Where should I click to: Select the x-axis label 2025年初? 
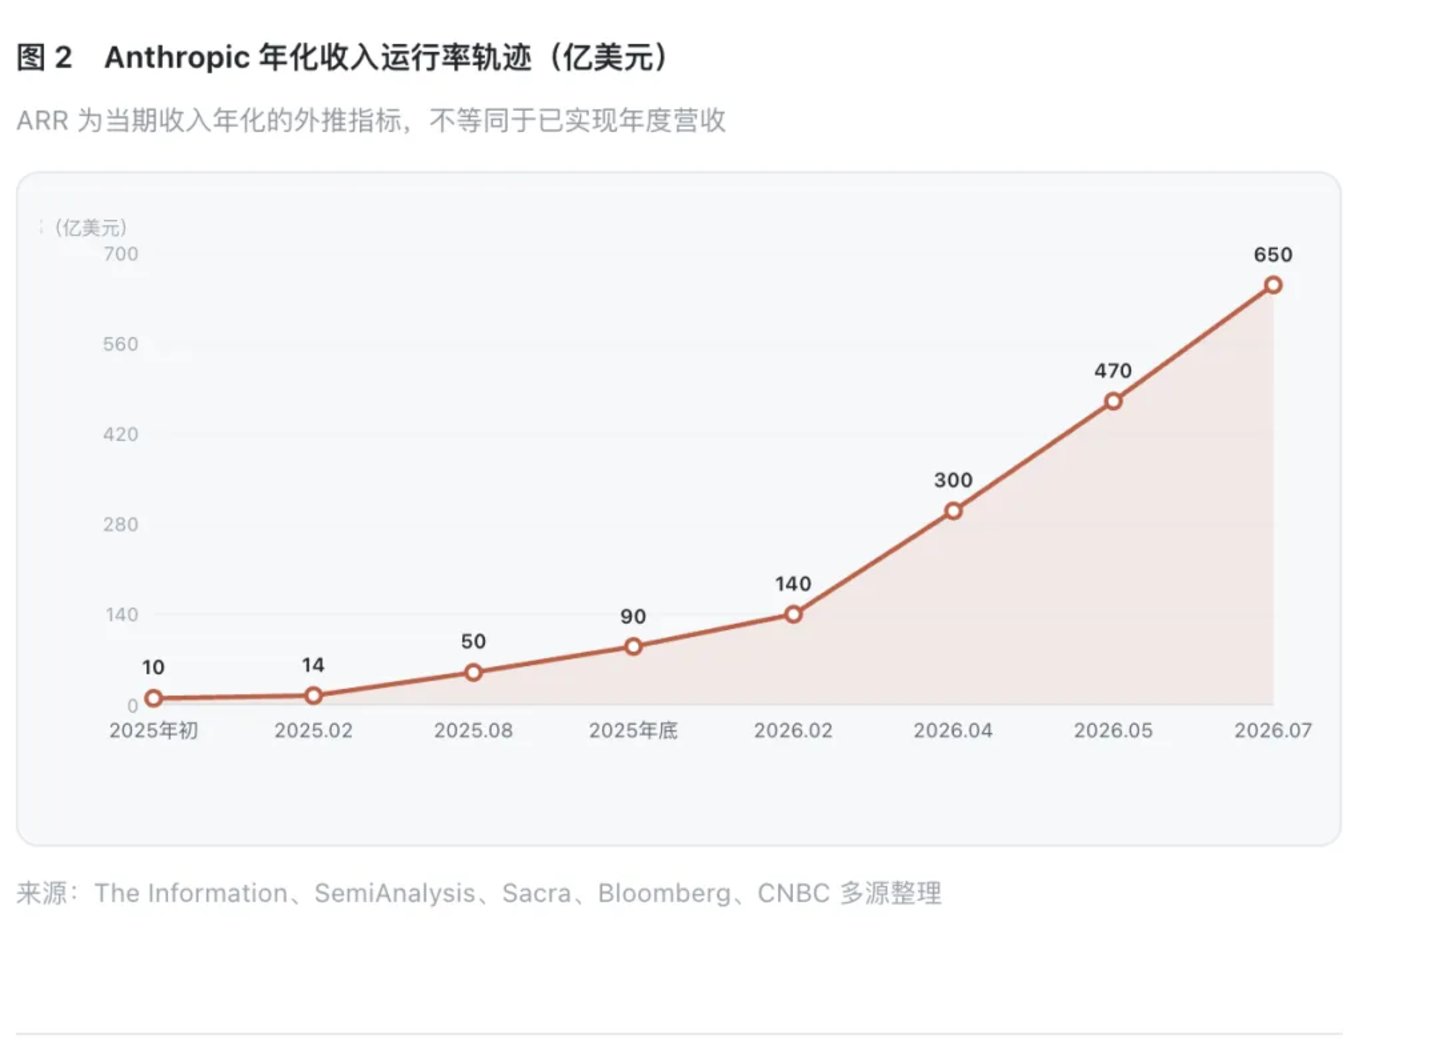tap(153, 730)
